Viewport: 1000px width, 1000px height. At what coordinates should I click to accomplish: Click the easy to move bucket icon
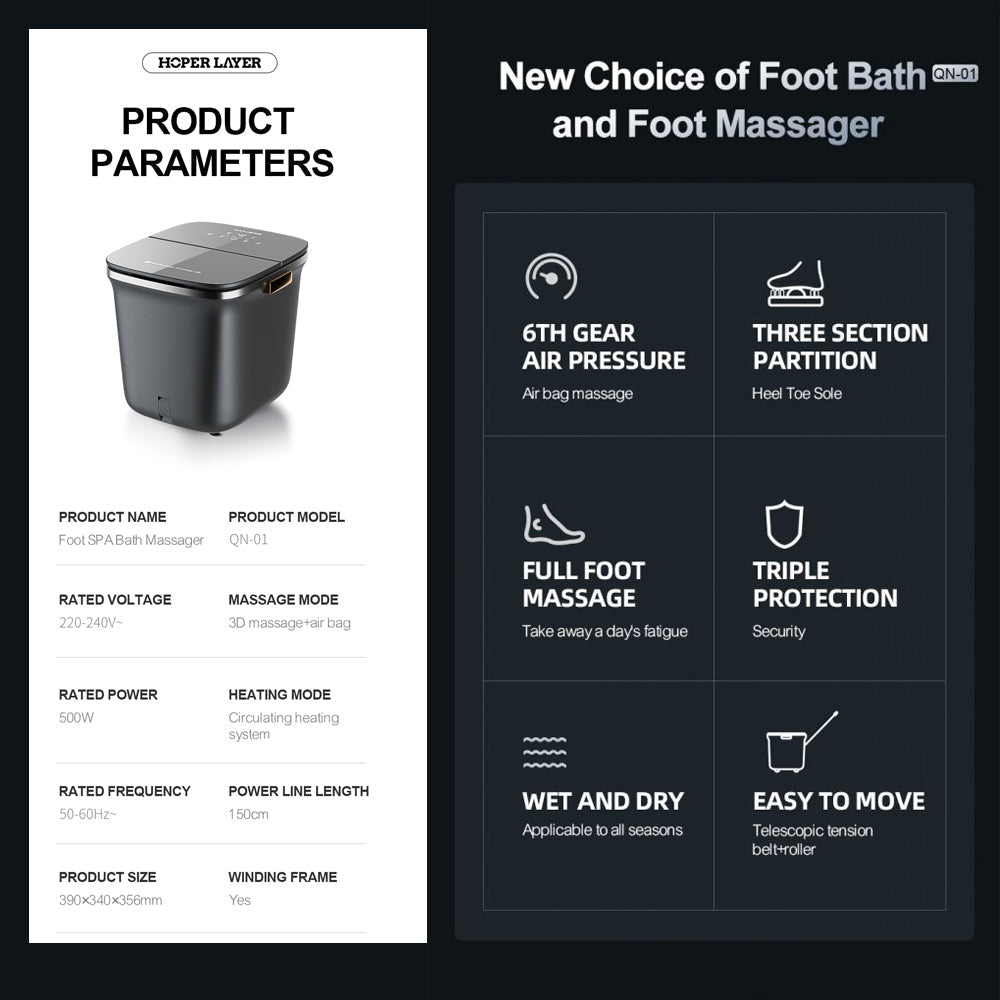point(799,743)
